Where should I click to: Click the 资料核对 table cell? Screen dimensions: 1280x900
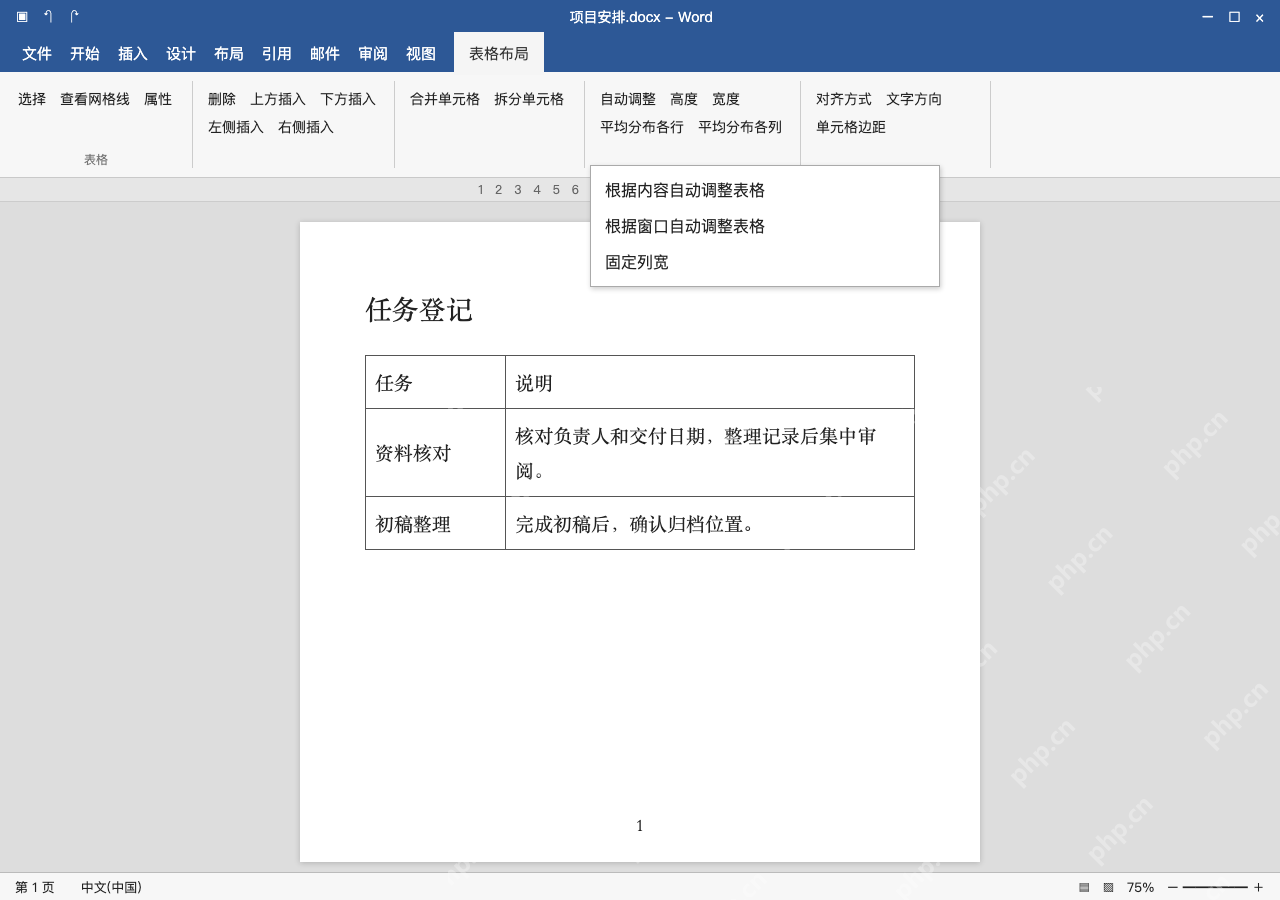click(435, 453)
